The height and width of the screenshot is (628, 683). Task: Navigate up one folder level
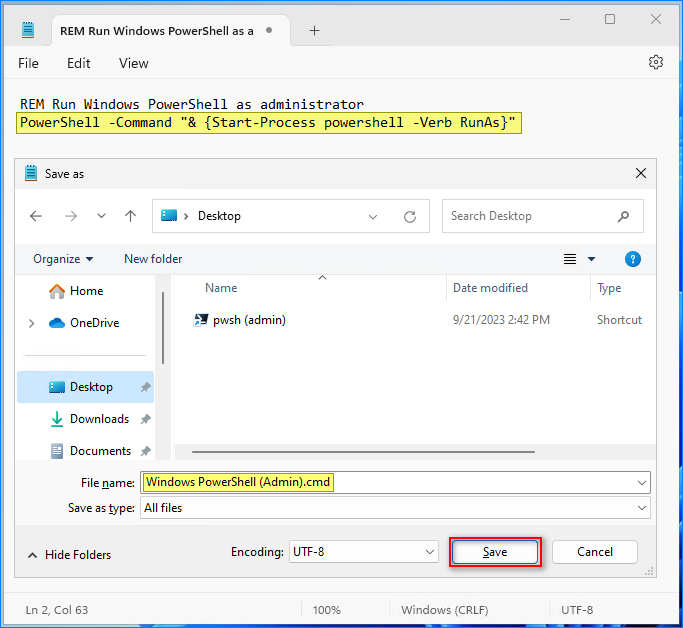pyautogui.click(x=130, y=216)
